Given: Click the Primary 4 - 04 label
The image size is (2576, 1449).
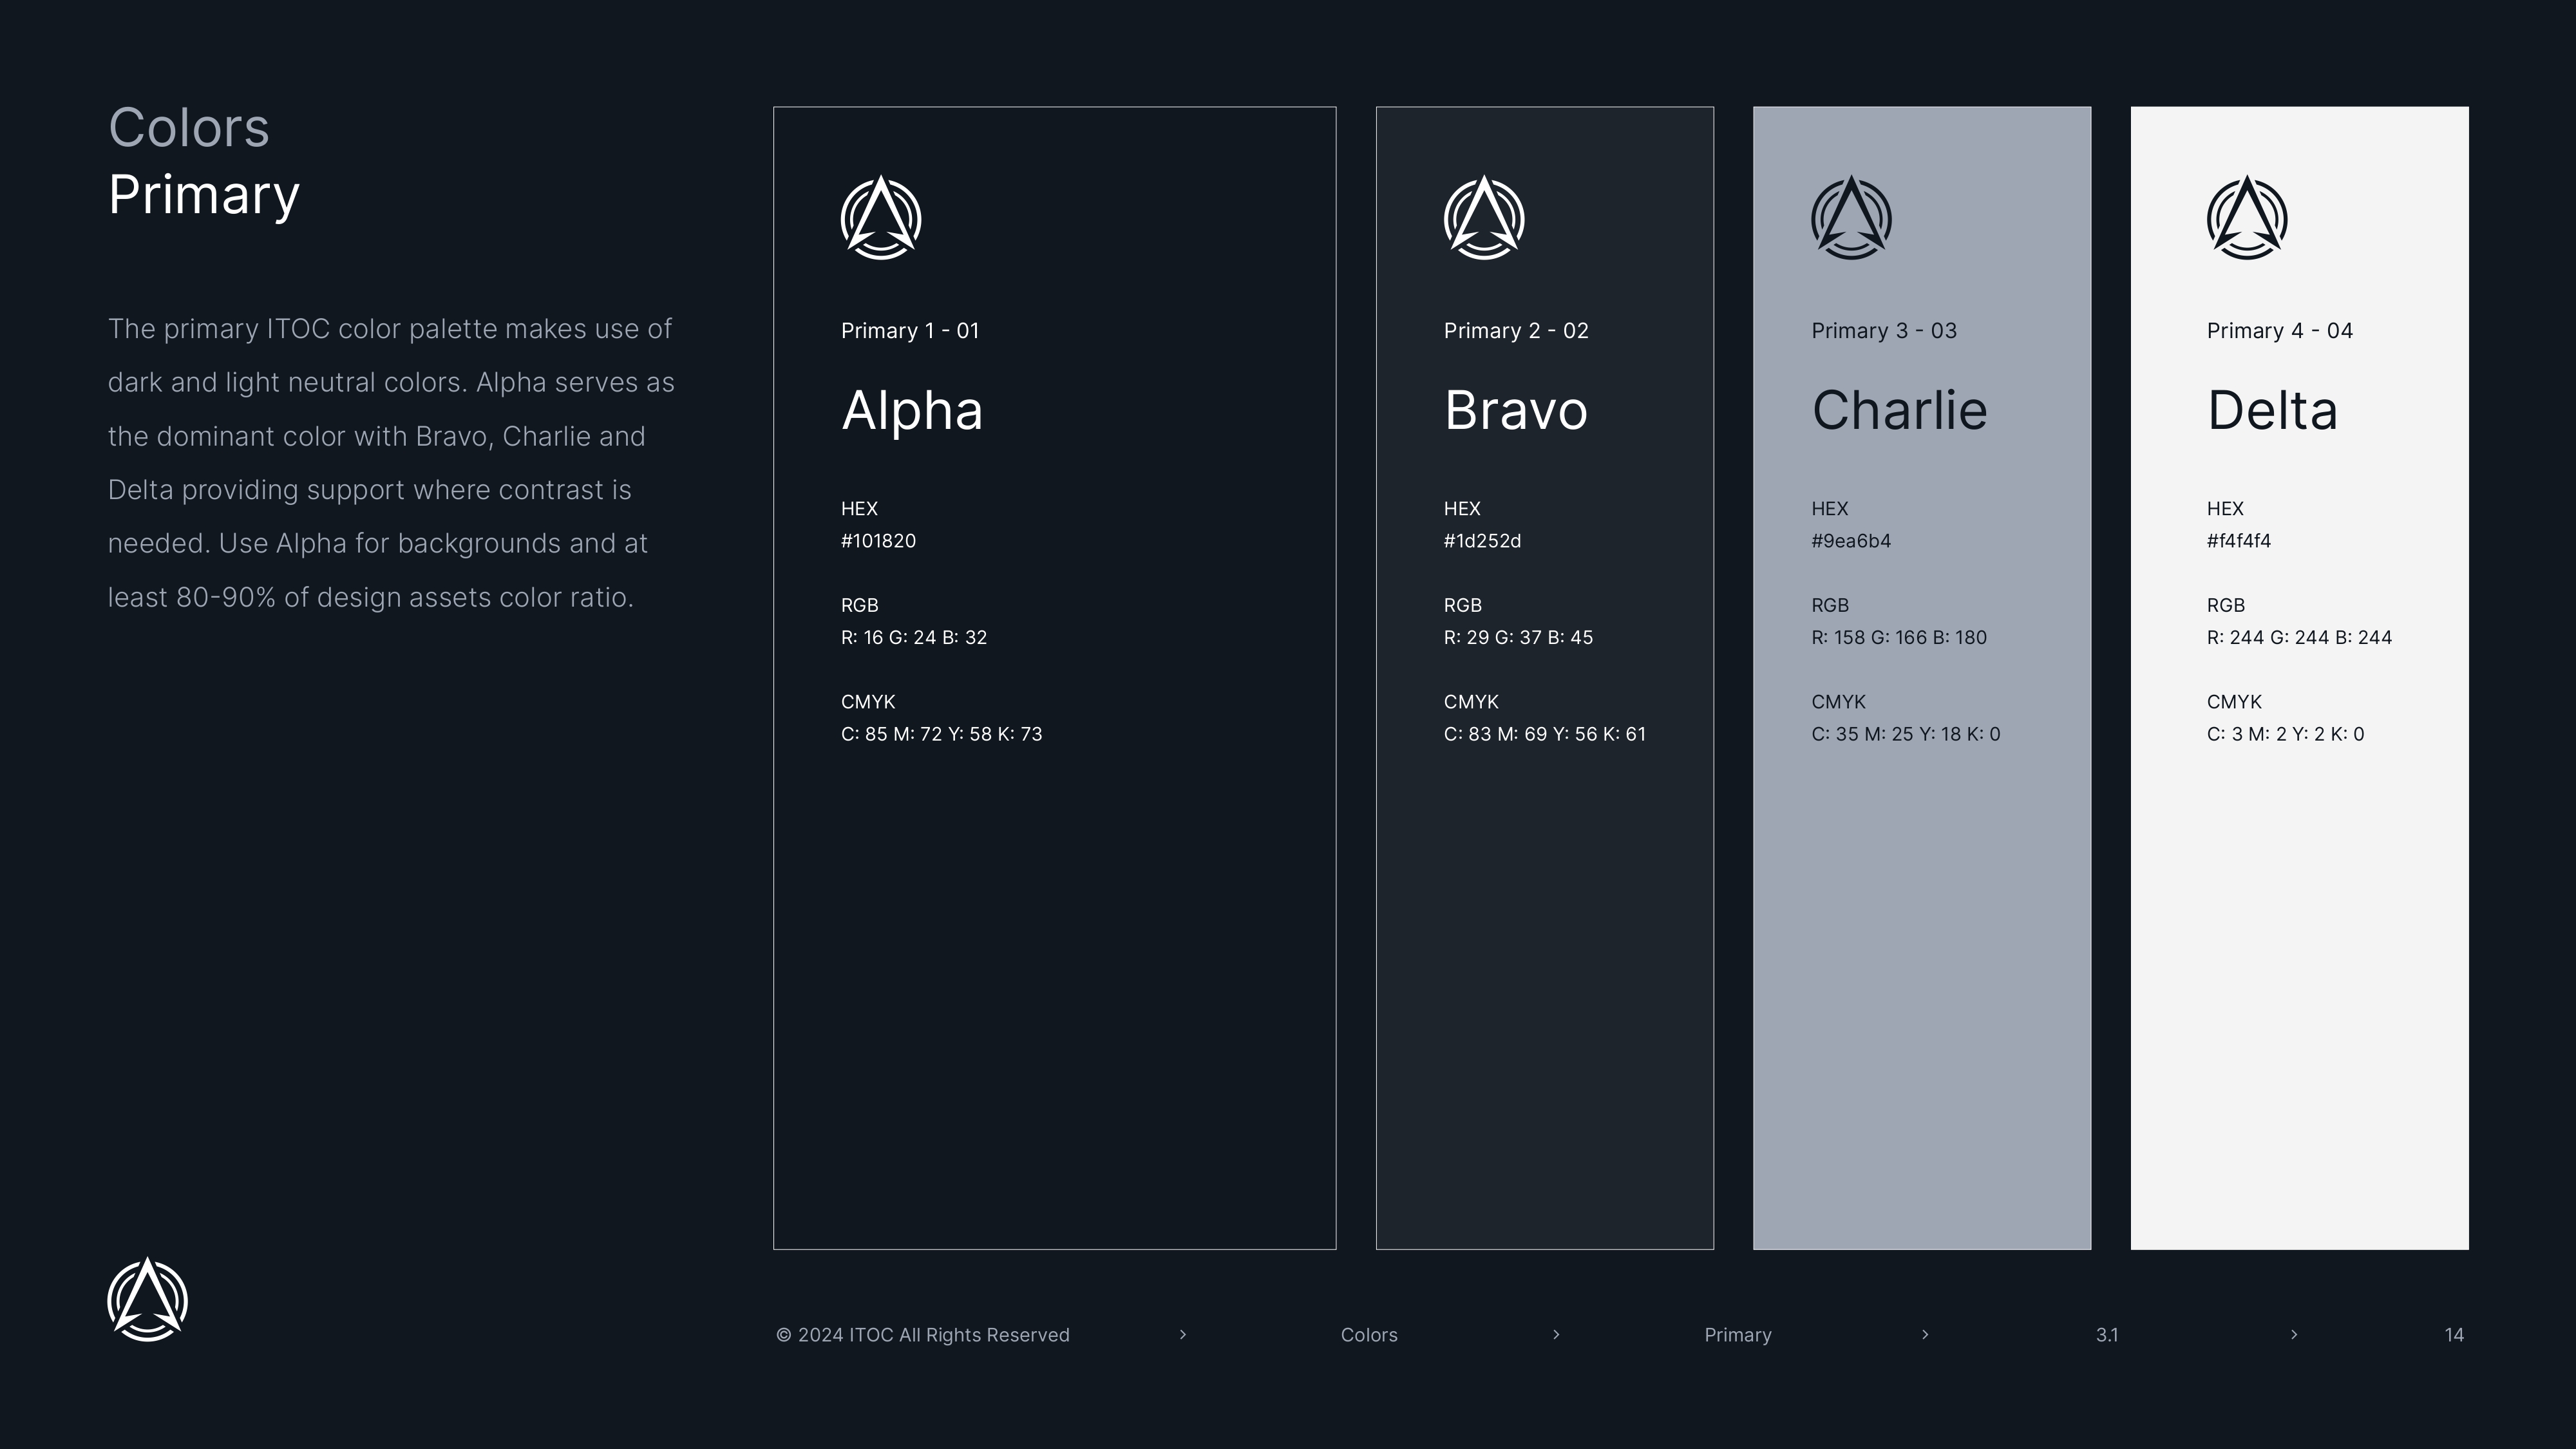Looking at the screenshot, I should (2280, 331).
